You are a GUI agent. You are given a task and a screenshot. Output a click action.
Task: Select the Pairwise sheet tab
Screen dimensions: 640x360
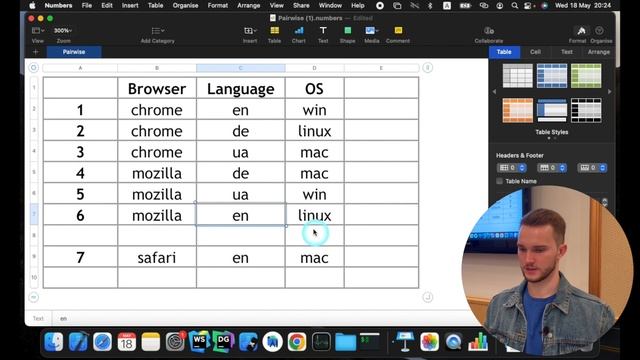74,52
